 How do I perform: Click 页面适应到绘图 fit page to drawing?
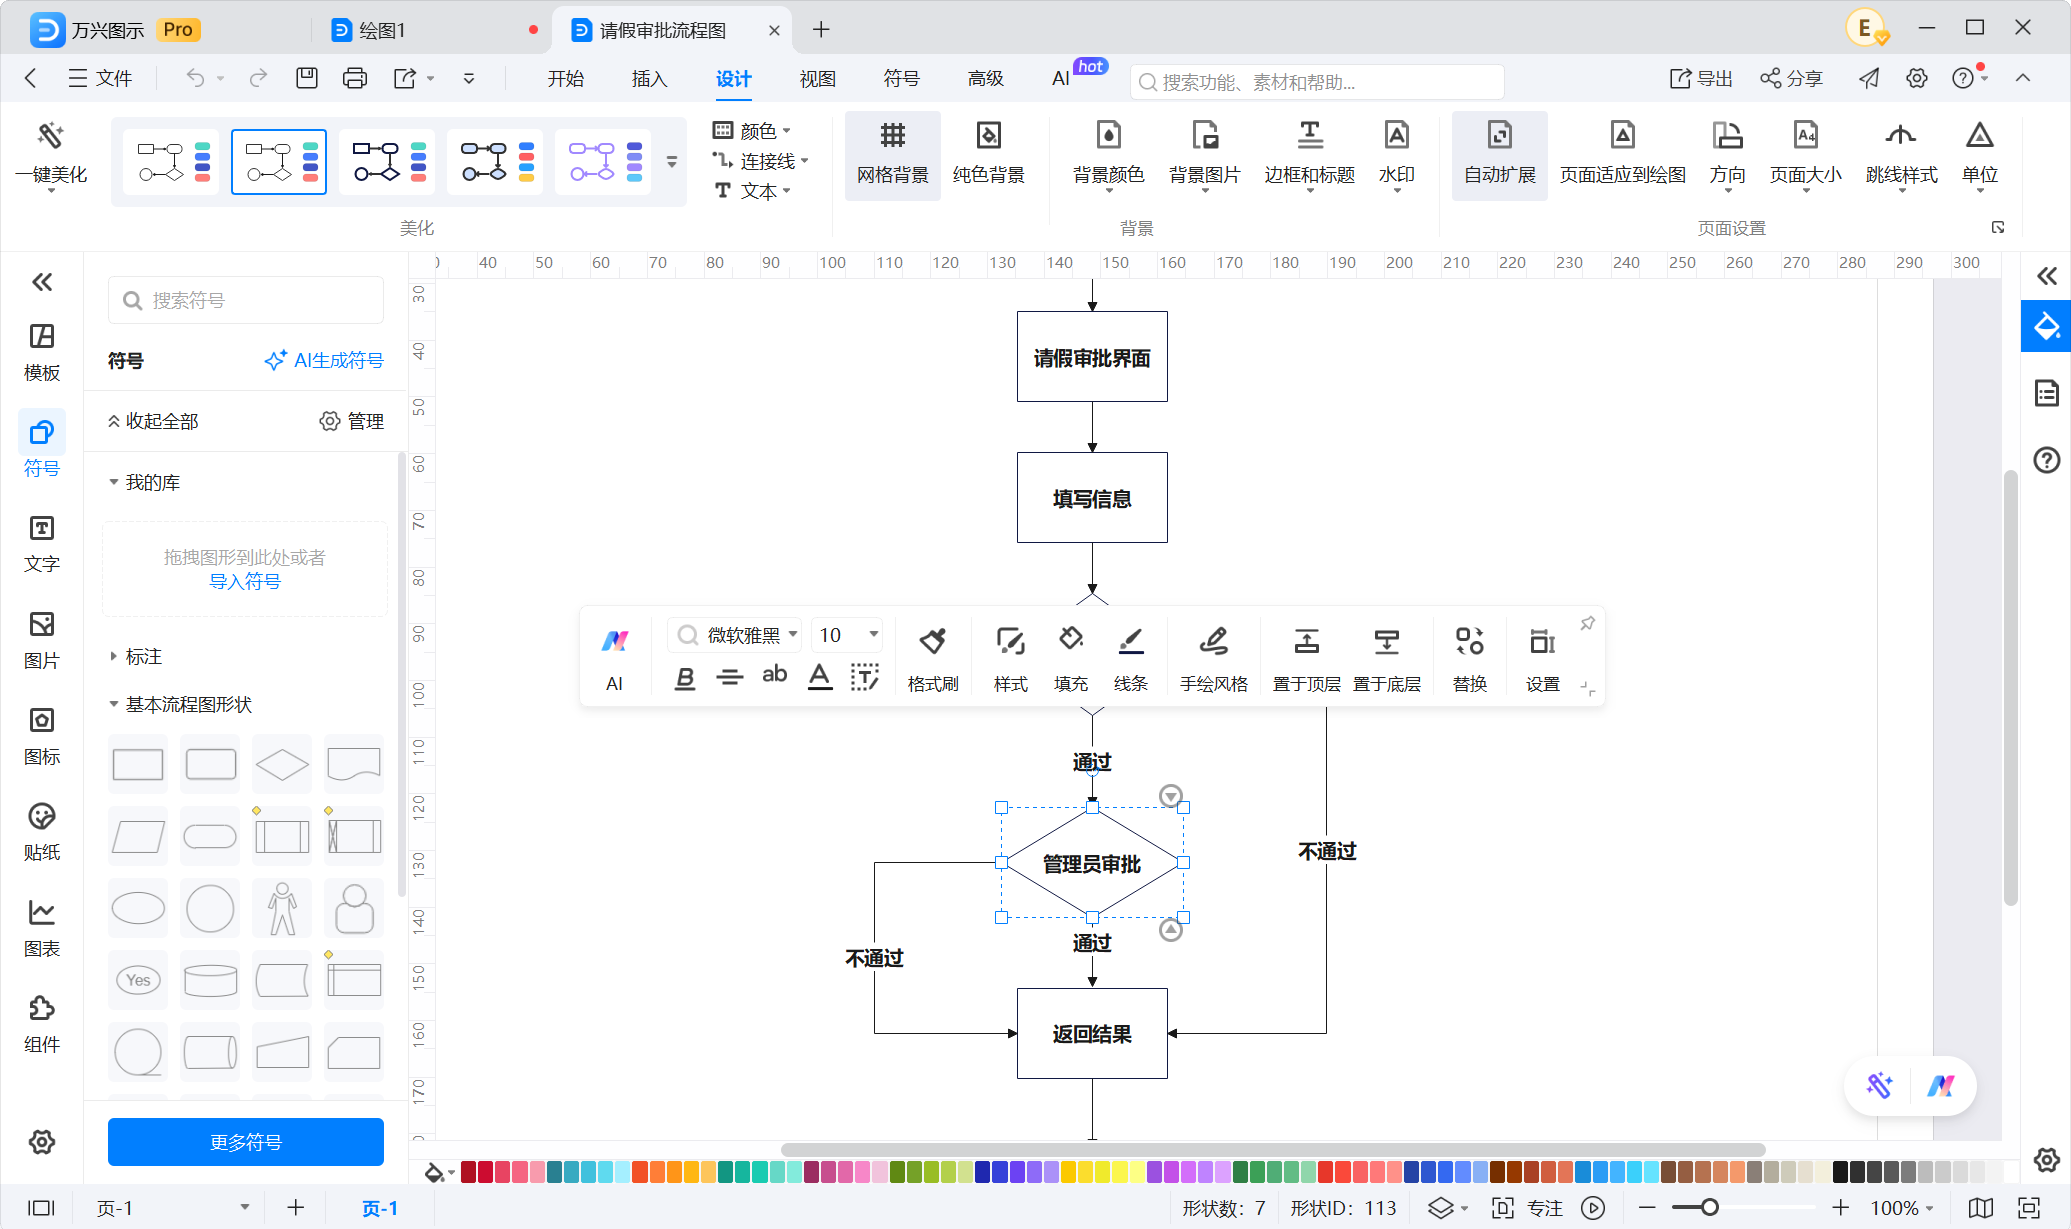coord(1622,153)
